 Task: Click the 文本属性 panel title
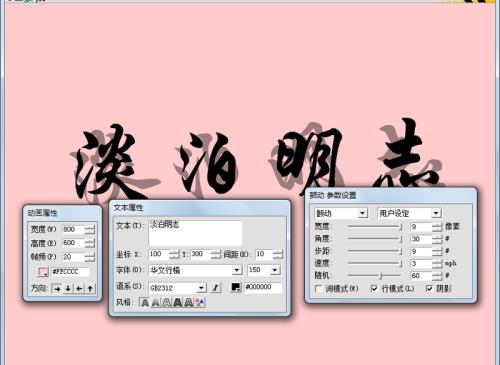tap(128, 207)
